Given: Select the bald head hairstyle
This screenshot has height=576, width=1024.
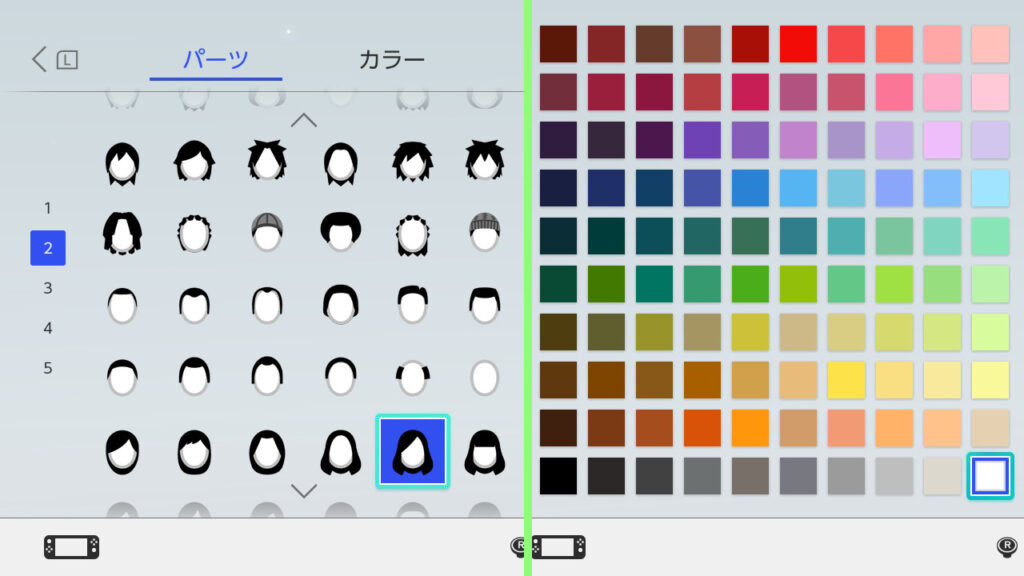Looking at the screenshot, I should coord(485,377).
